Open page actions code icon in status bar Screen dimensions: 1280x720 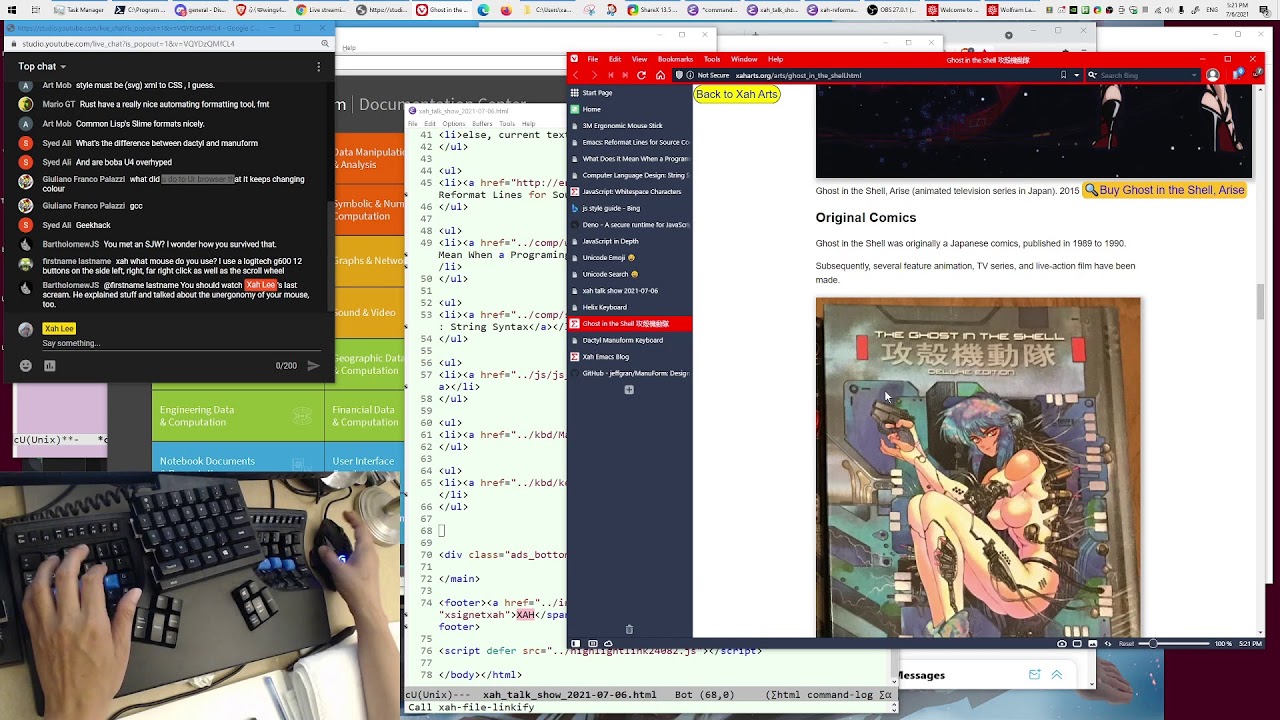(1108, 643)
